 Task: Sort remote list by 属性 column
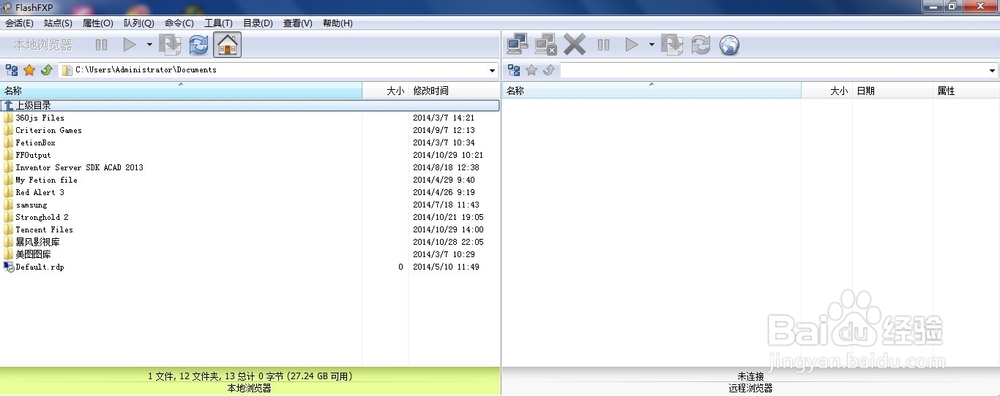pyautogui.click(x=966, y=91)
